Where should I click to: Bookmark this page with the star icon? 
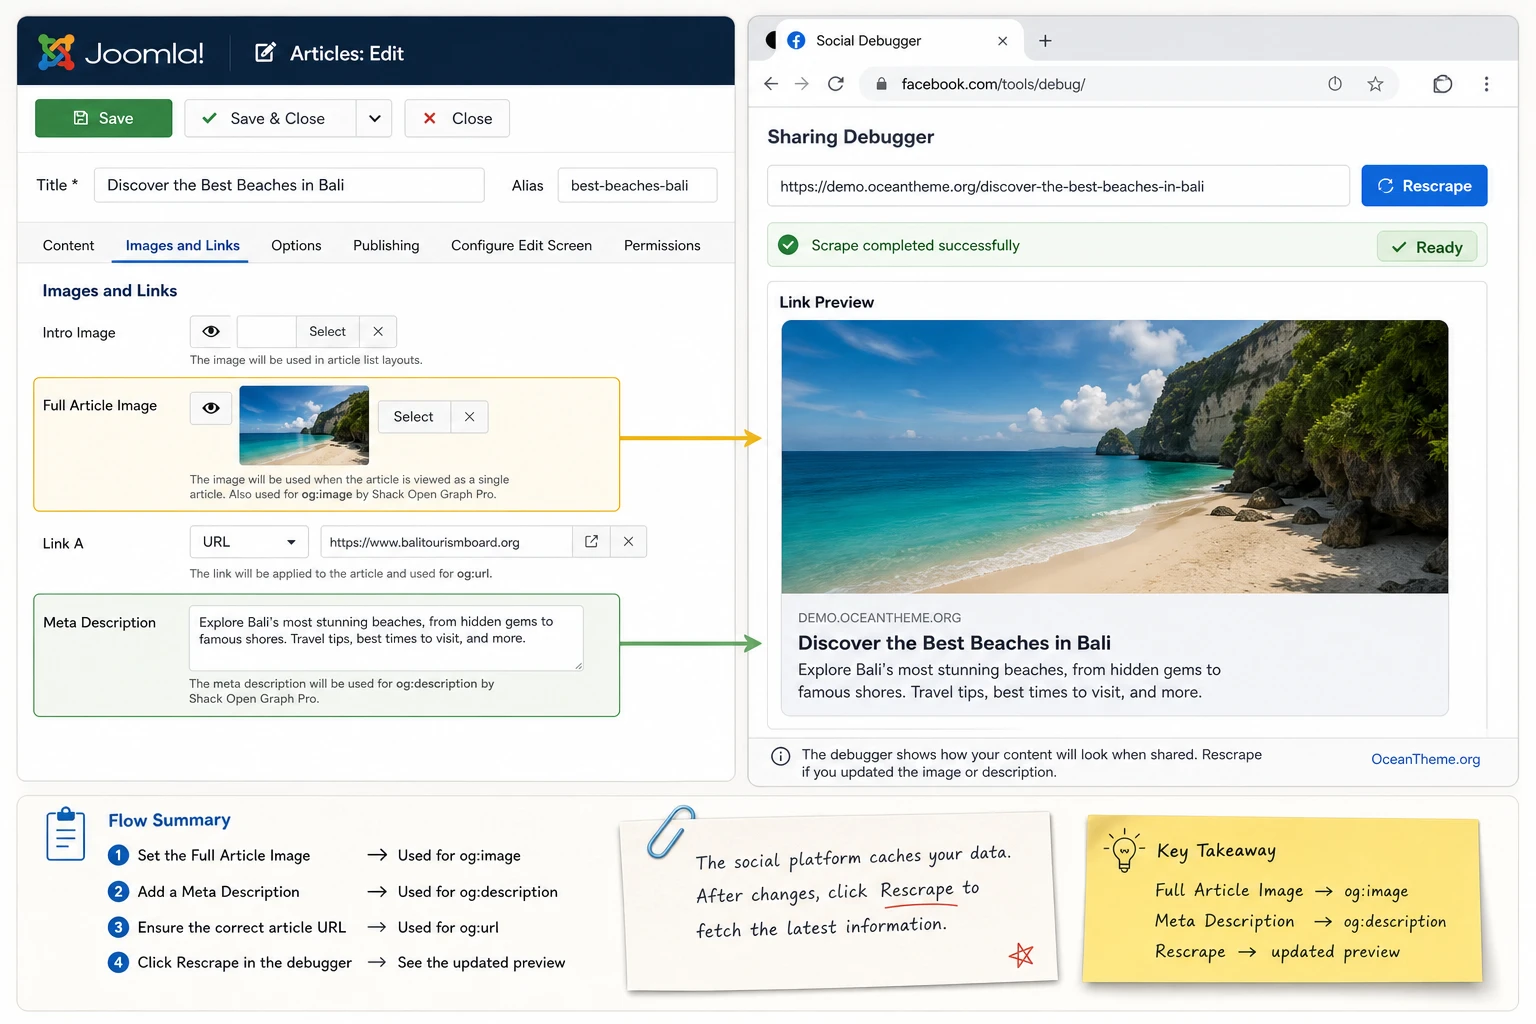click(1375, 84)
